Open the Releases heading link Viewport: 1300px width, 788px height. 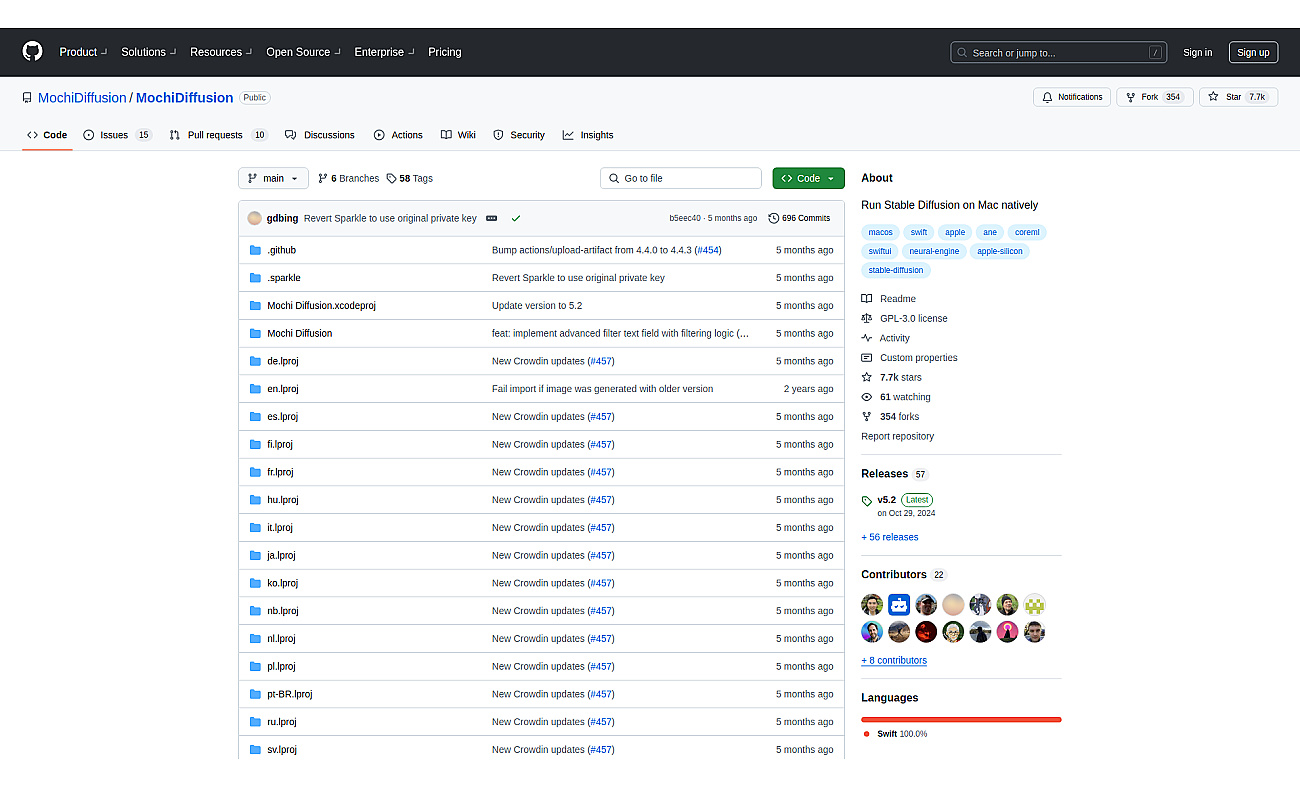[x=895, y=474]
